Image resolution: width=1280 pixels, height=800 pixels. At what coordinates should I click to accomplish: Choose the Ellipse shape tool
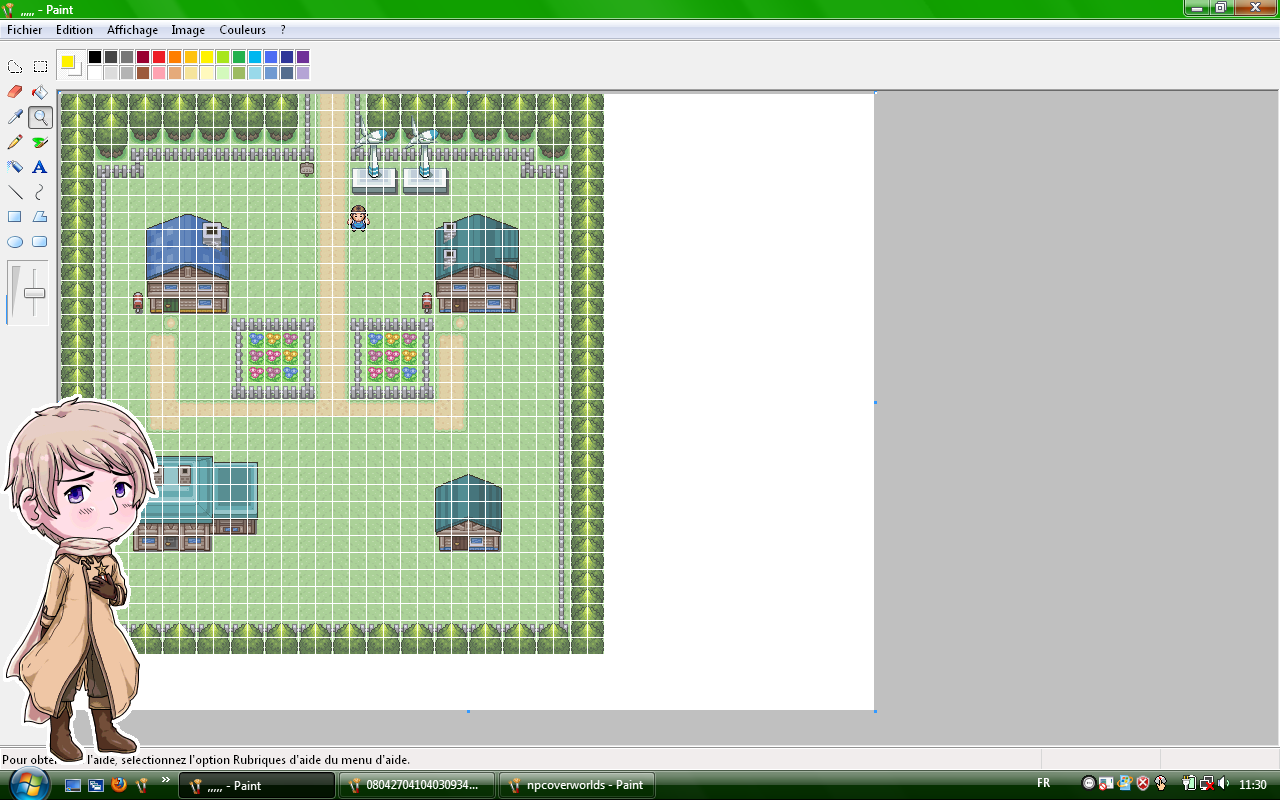(x=15, y=242)
